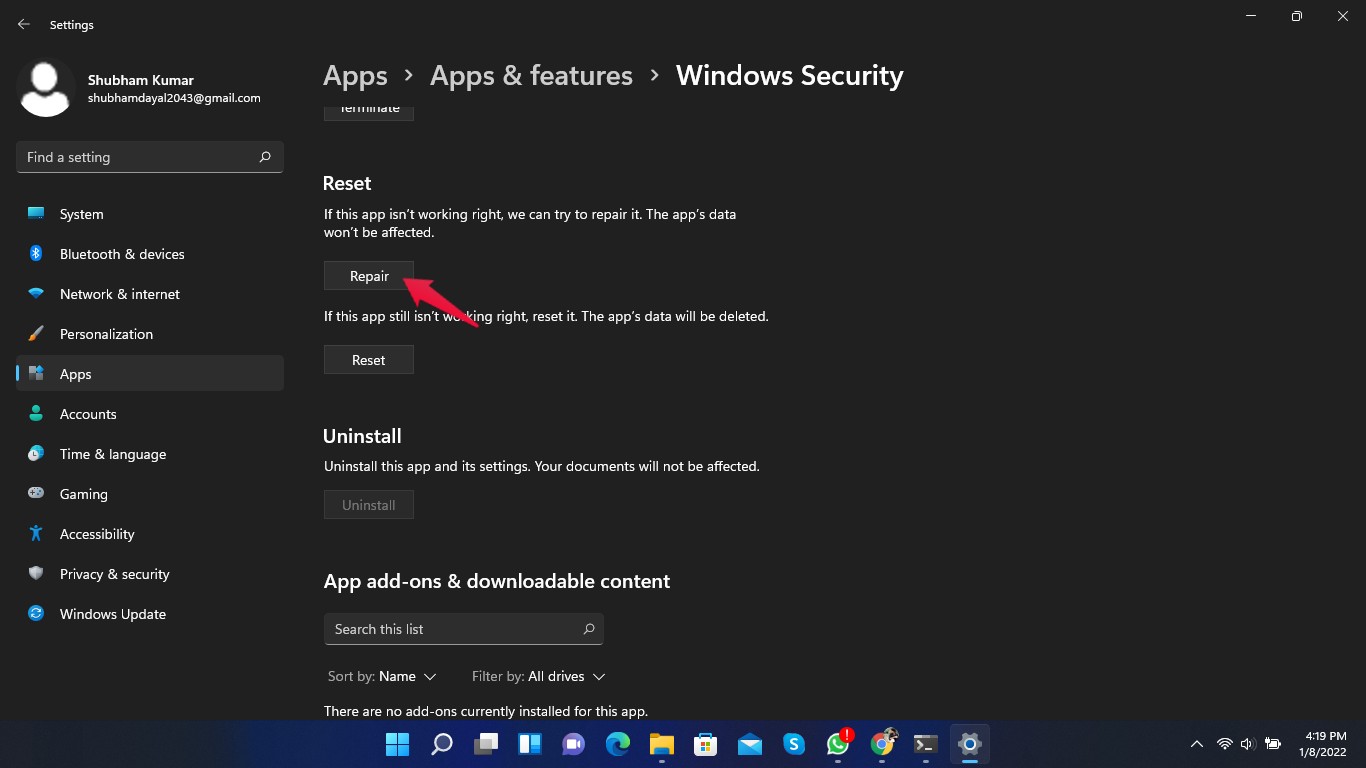The image size is (1366, 768).
Task: Click the System icon in sidebar
Action: pyautogui.click(x=36, y=214)
